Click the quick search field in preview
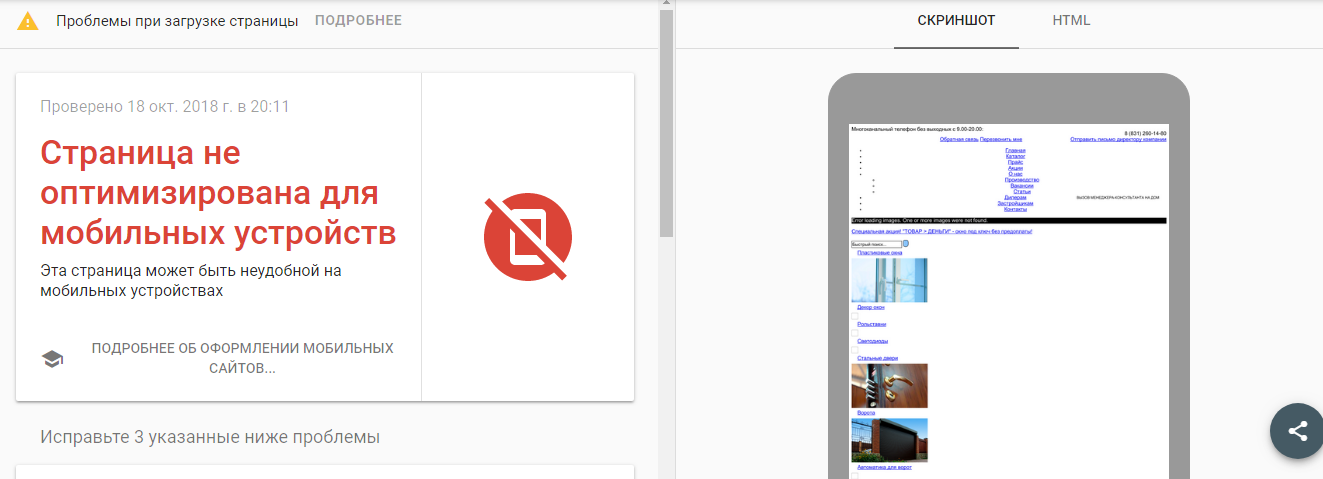 point(875,243)
